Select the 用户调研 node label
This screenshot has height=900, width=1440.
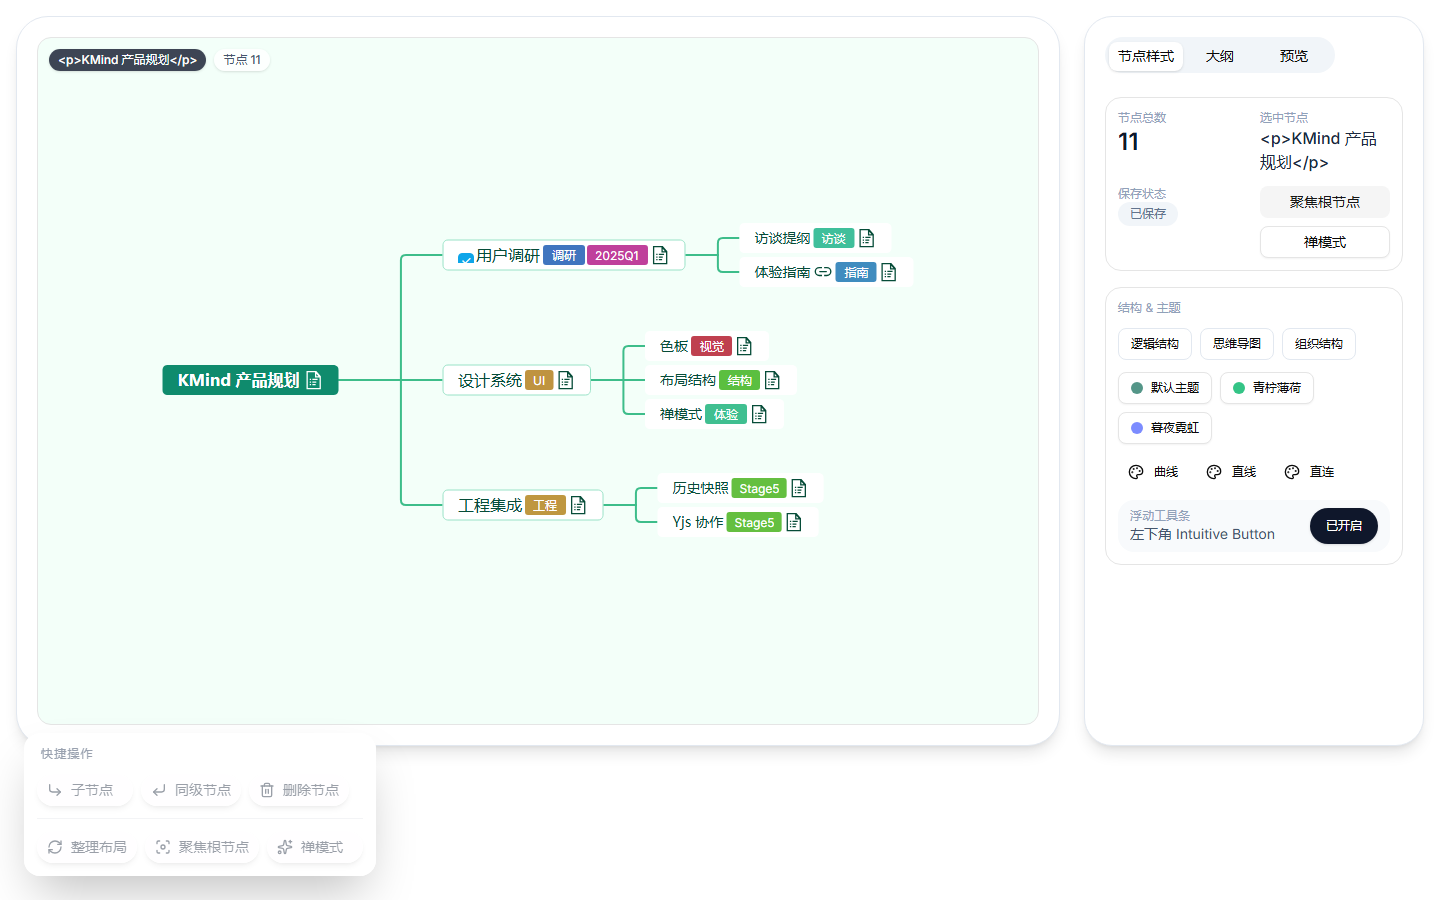pos(508,256)
